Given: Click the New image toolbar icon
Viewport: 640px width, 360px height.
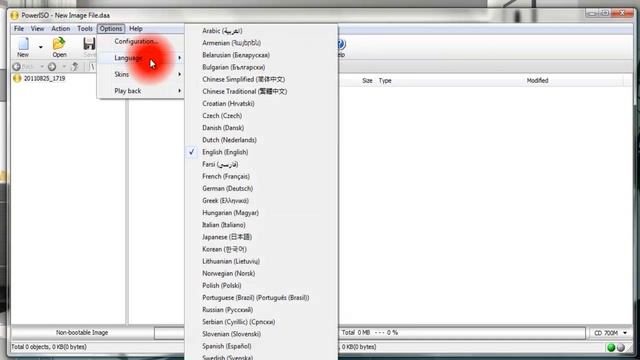Looking at the screenshot, I should pyautogui.click(x=23, y=47).
